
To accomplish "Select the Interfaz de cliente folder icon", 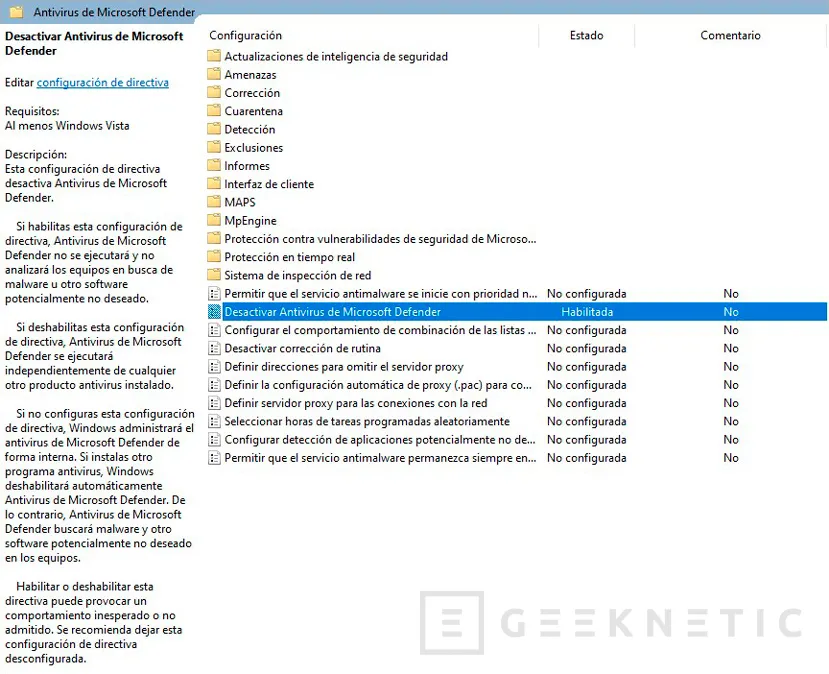I will click(214, 184).
